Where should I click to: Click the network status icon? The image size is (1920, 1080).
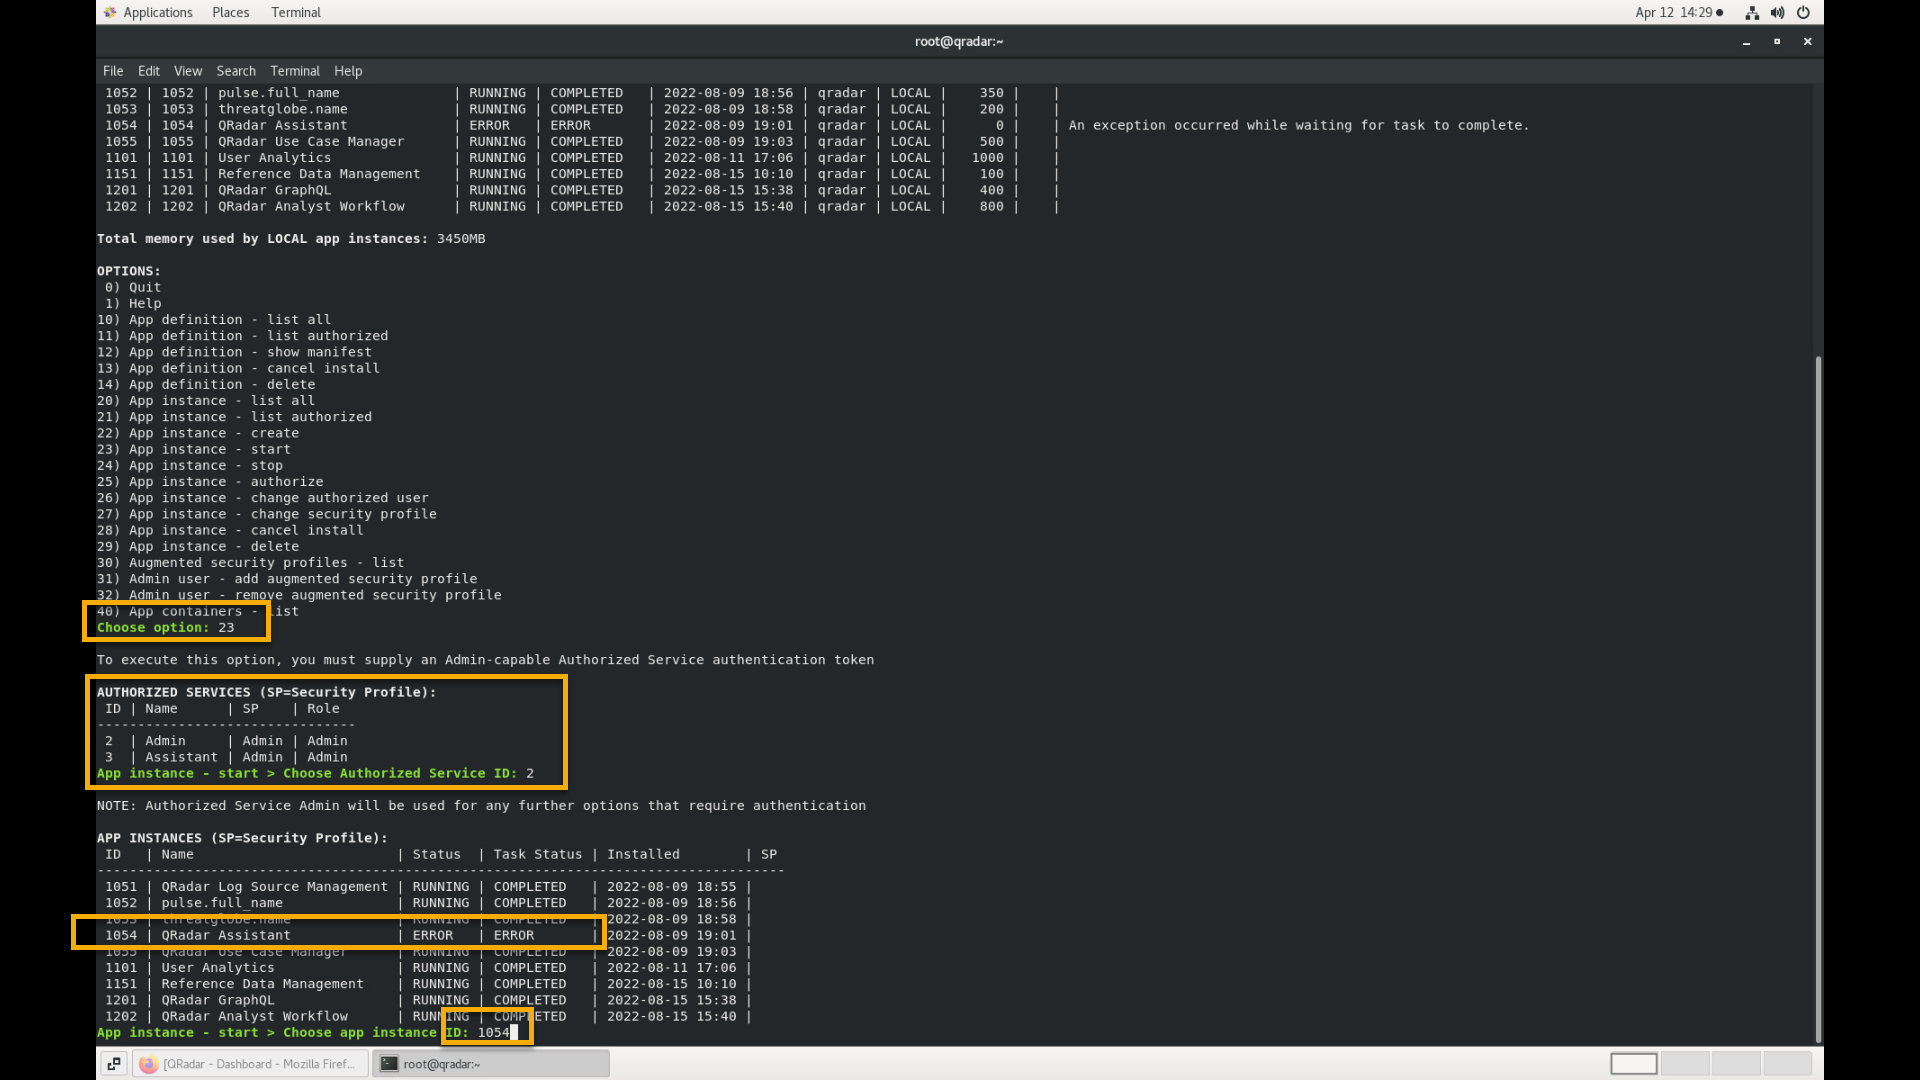[1752, 13]
